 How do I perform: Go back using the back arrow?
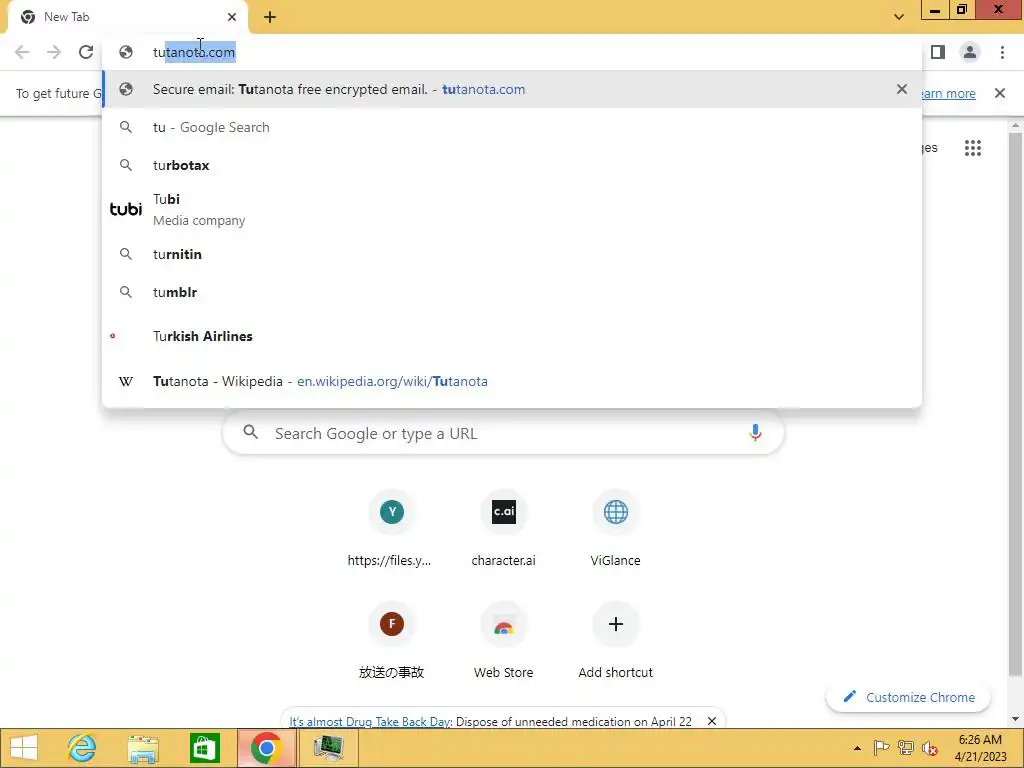coord(22,52)
